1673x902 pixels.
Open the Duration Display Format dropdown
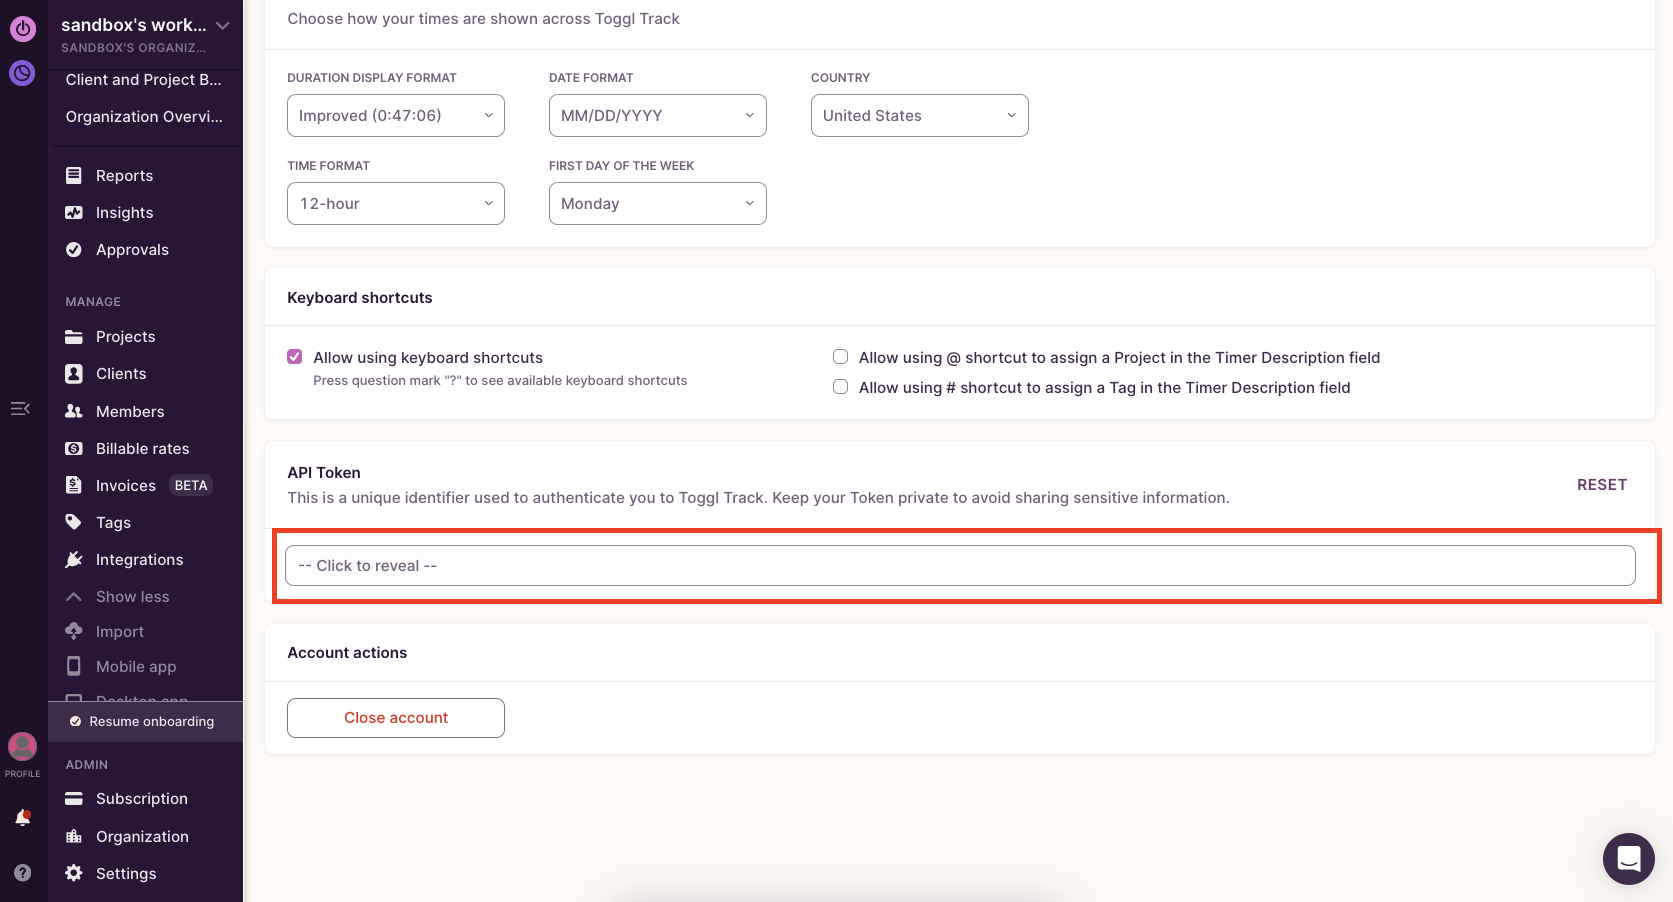coord(395,115)
